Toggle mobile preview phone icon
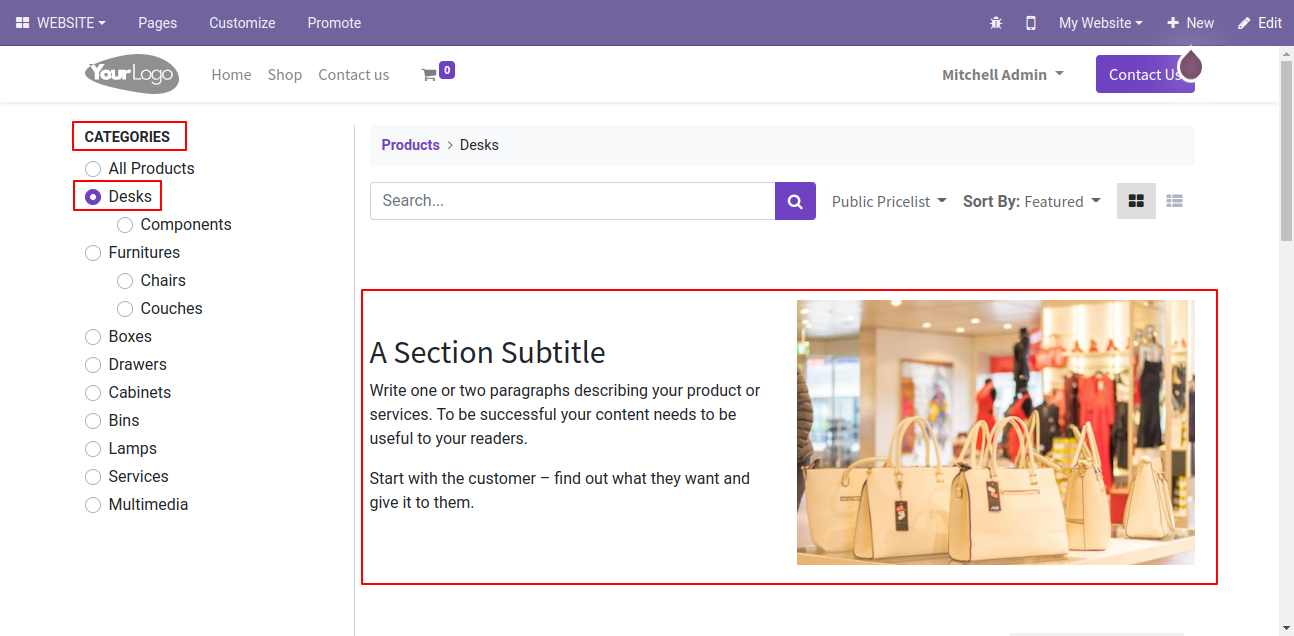This screenshot has width=1294, height=636. [1031, 23]
